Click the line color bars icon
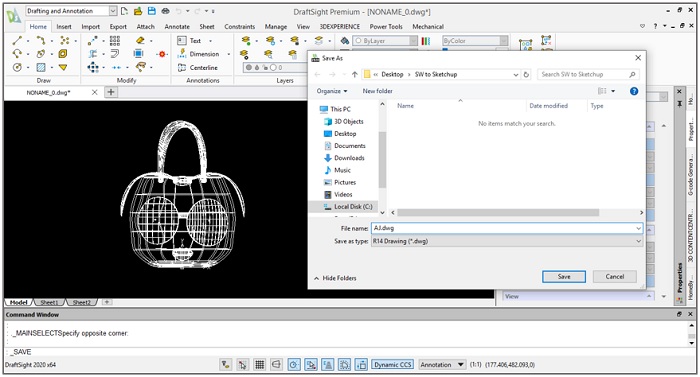The height and width of the screenshot is (377, 700). tap(426, 41)
